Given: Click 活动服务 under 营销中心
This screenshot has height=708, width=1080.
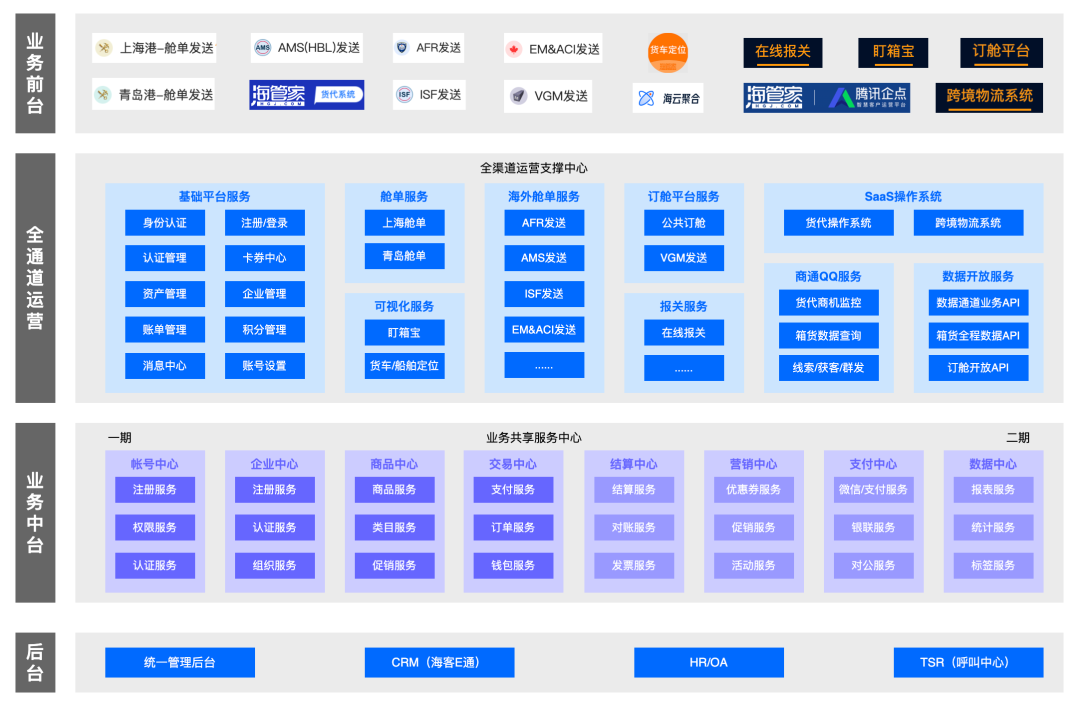Looking at the screenshot, I should tap(754, 565).
